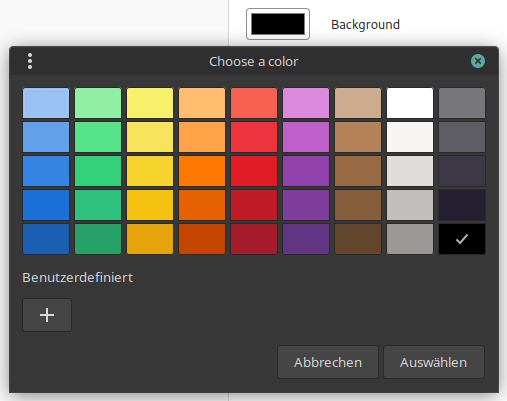Choose the lightest blue swatch

(x=46, y=103)
